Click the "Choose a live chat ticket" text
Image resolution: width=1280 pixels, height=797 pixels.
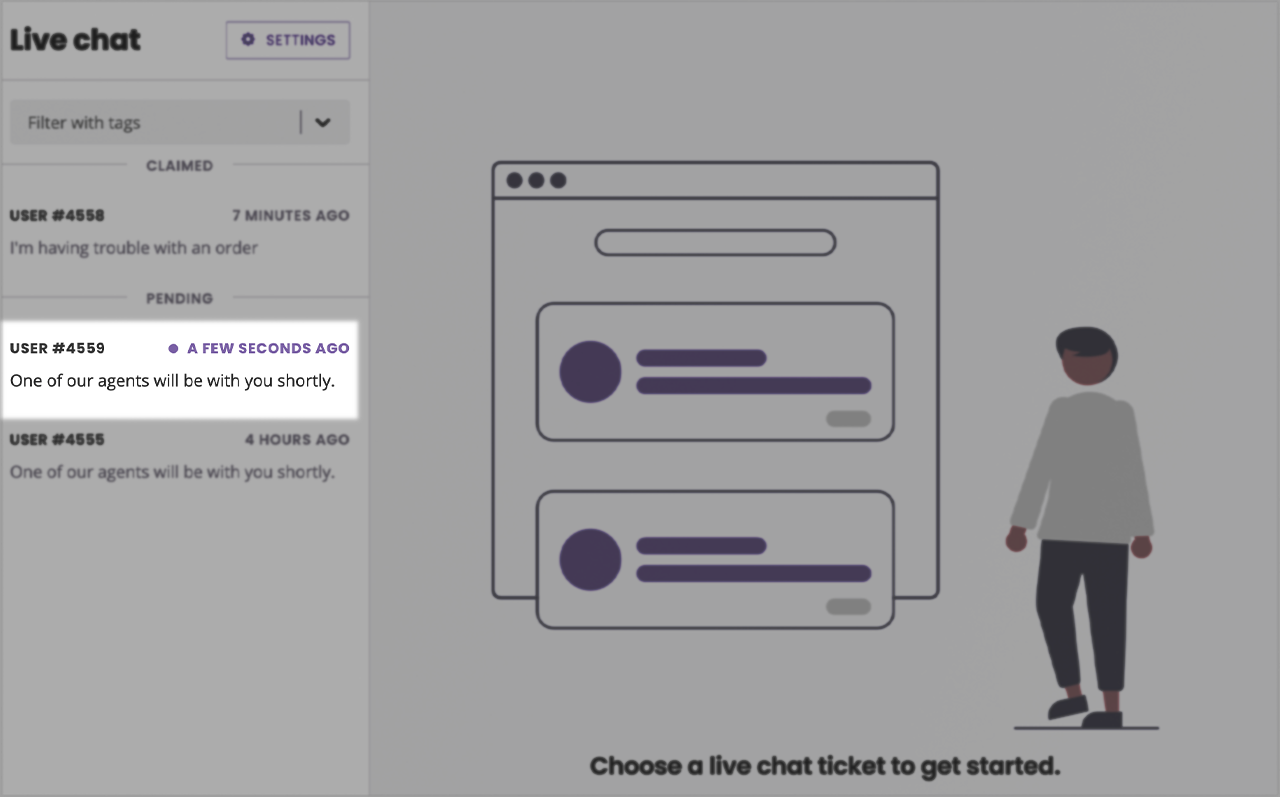[825, 767]
